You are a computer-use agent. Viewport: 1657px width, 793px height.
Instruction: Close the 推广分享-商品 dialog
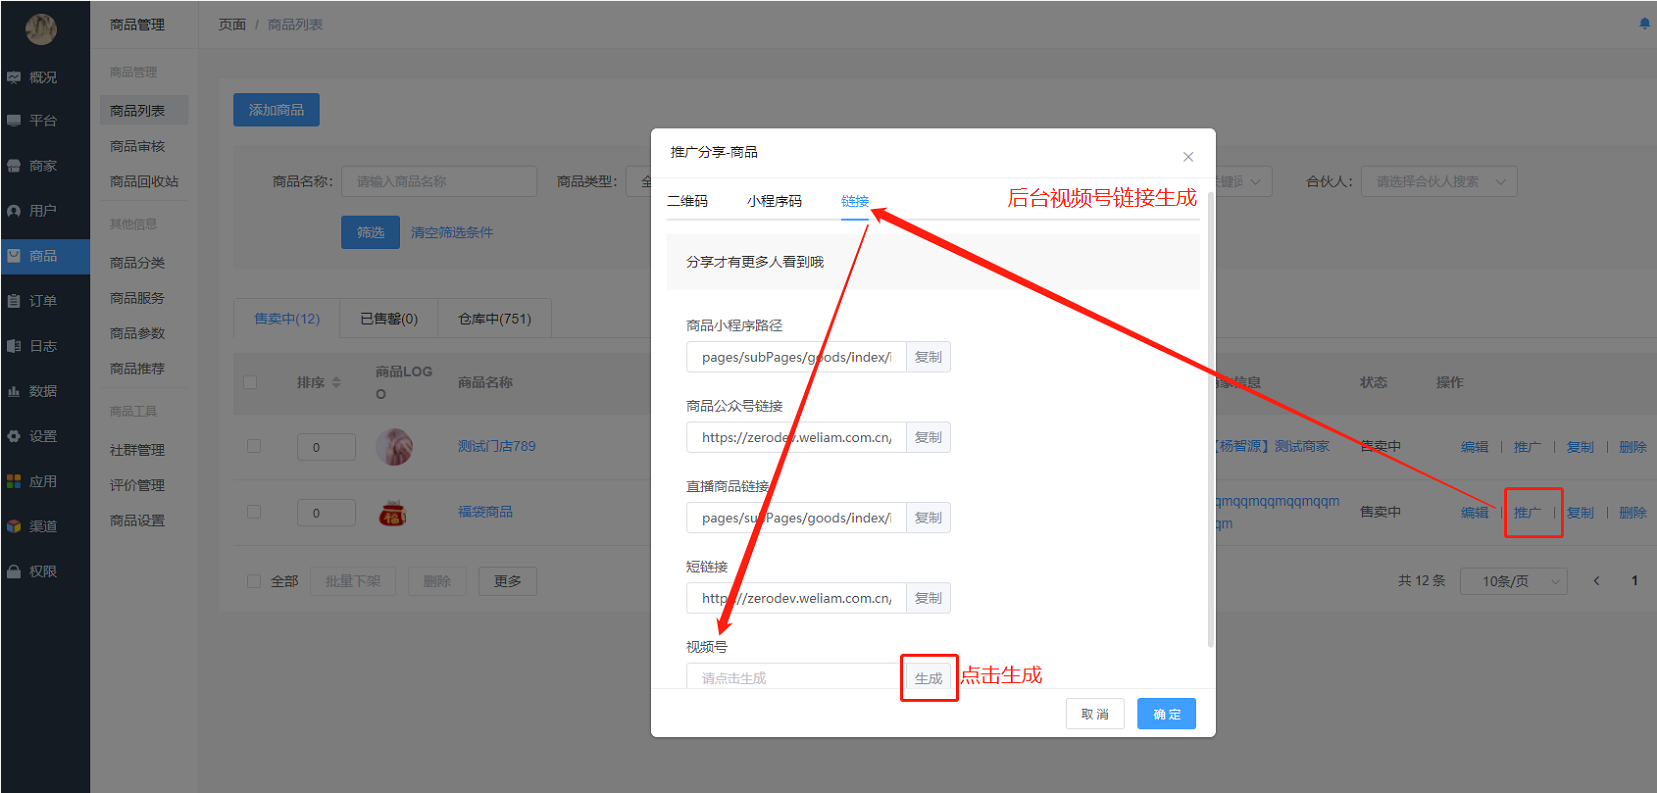click(x=1188, y=157)
